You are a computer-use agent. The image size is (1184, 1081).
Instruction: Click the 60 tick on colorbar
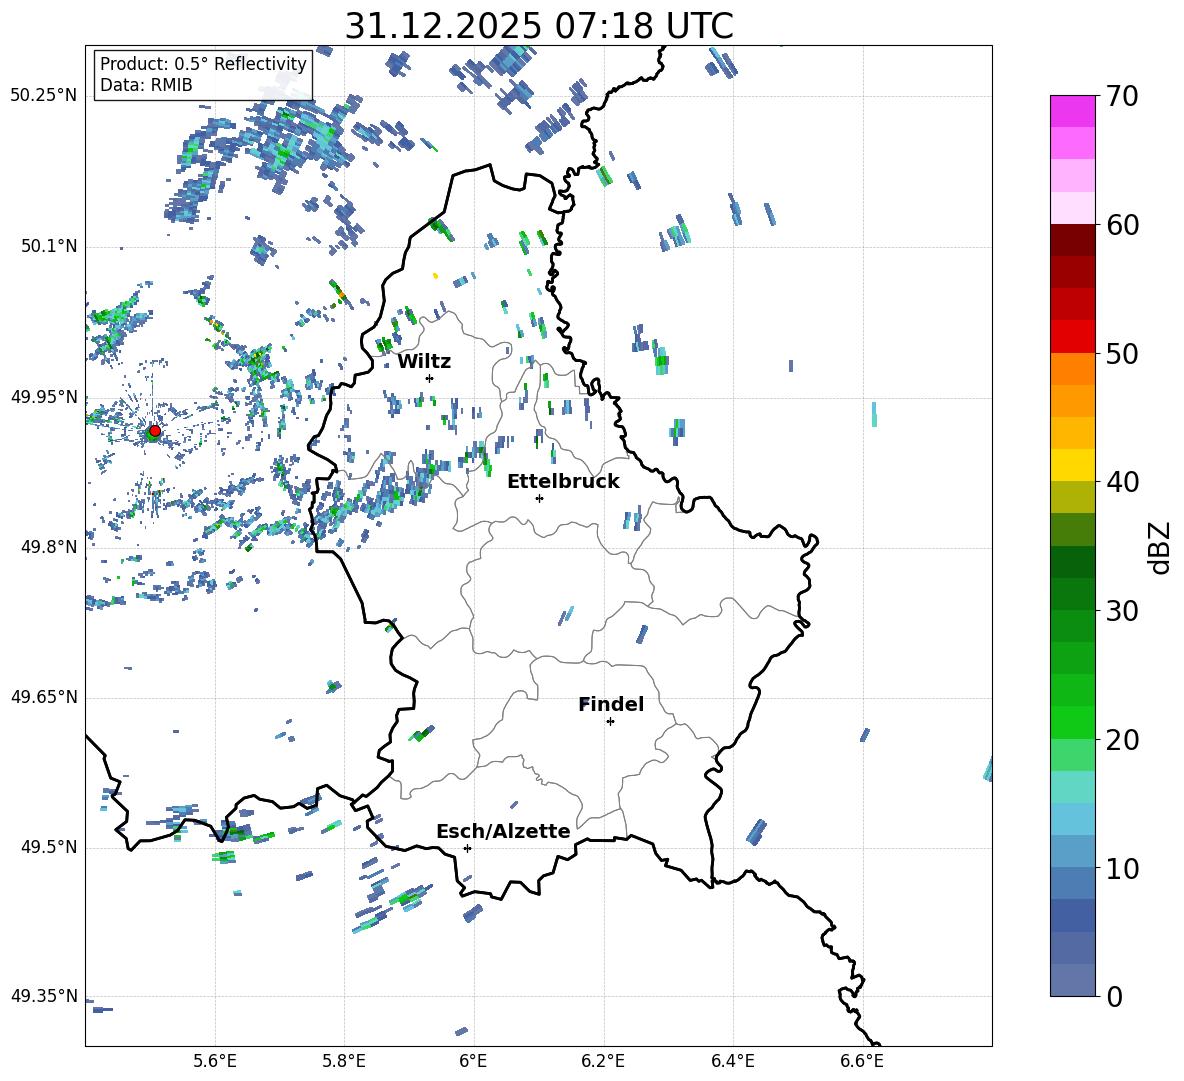click(1122, 225)
